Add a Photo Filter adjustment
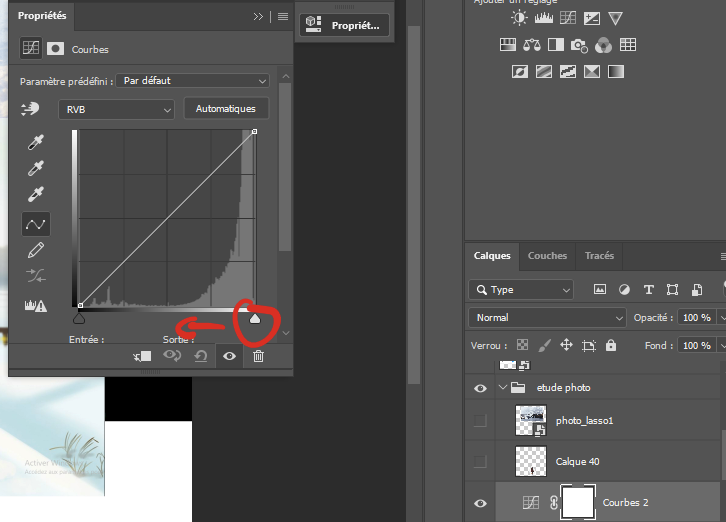The image size is (726, 522). [x=578, y=44]
